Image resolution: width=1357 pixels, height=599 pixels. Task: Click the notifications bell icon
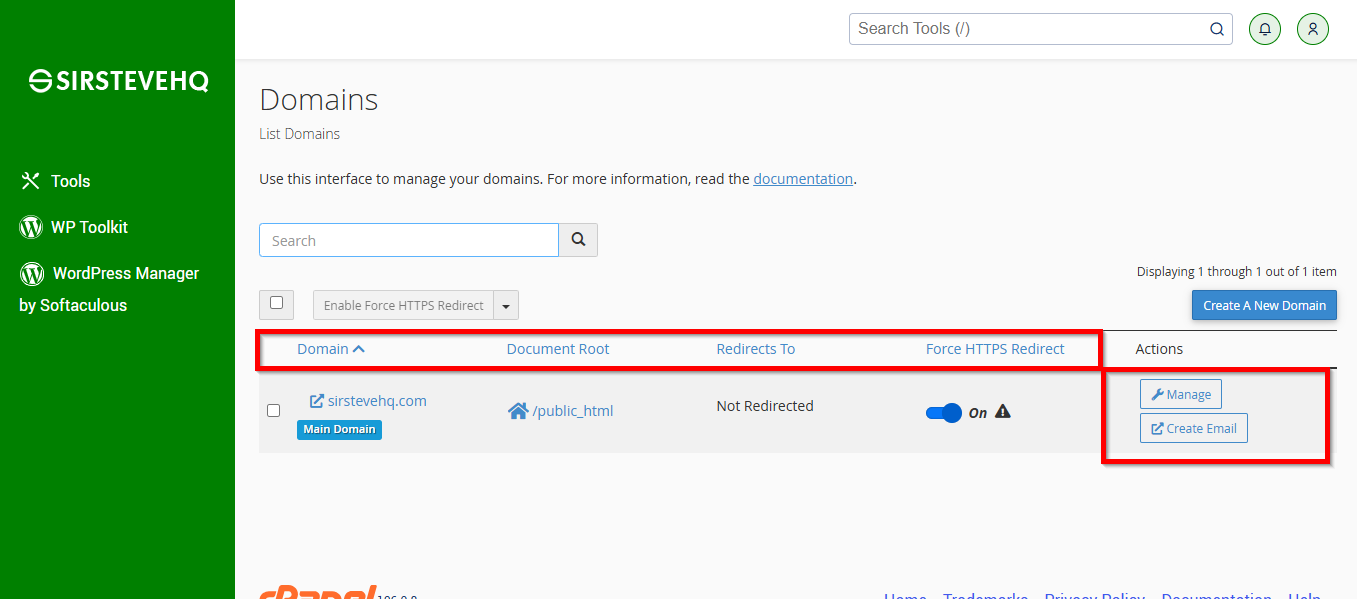pyautogui.click(x=1265, y=29)
